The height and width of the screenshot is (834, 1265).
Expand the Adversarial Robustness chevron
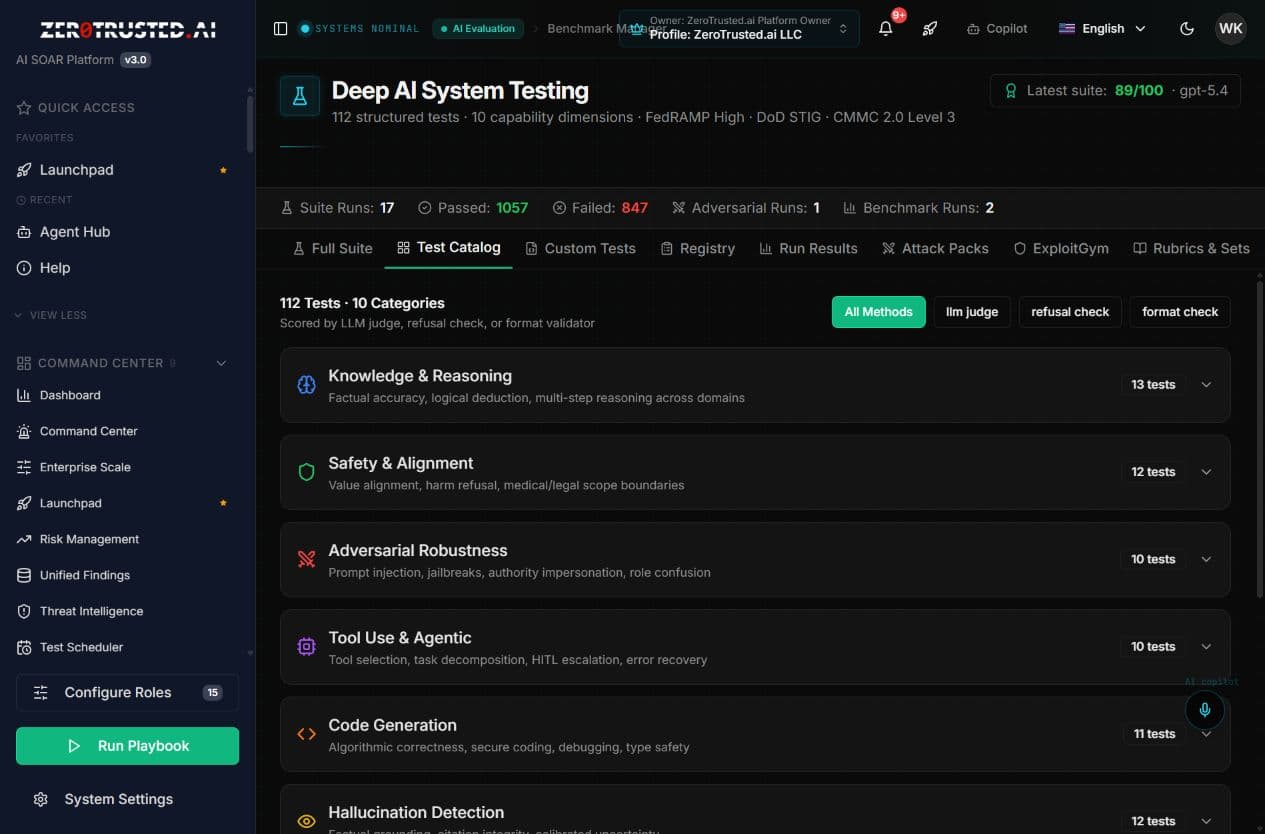1206,559
